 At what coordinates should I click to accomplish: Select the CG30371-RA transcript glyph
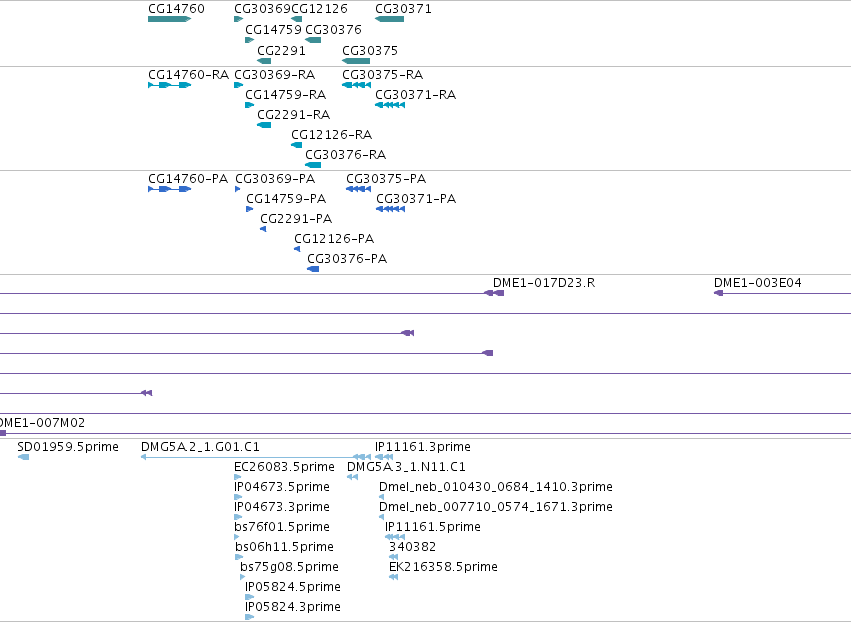click(x=390, y=105)
